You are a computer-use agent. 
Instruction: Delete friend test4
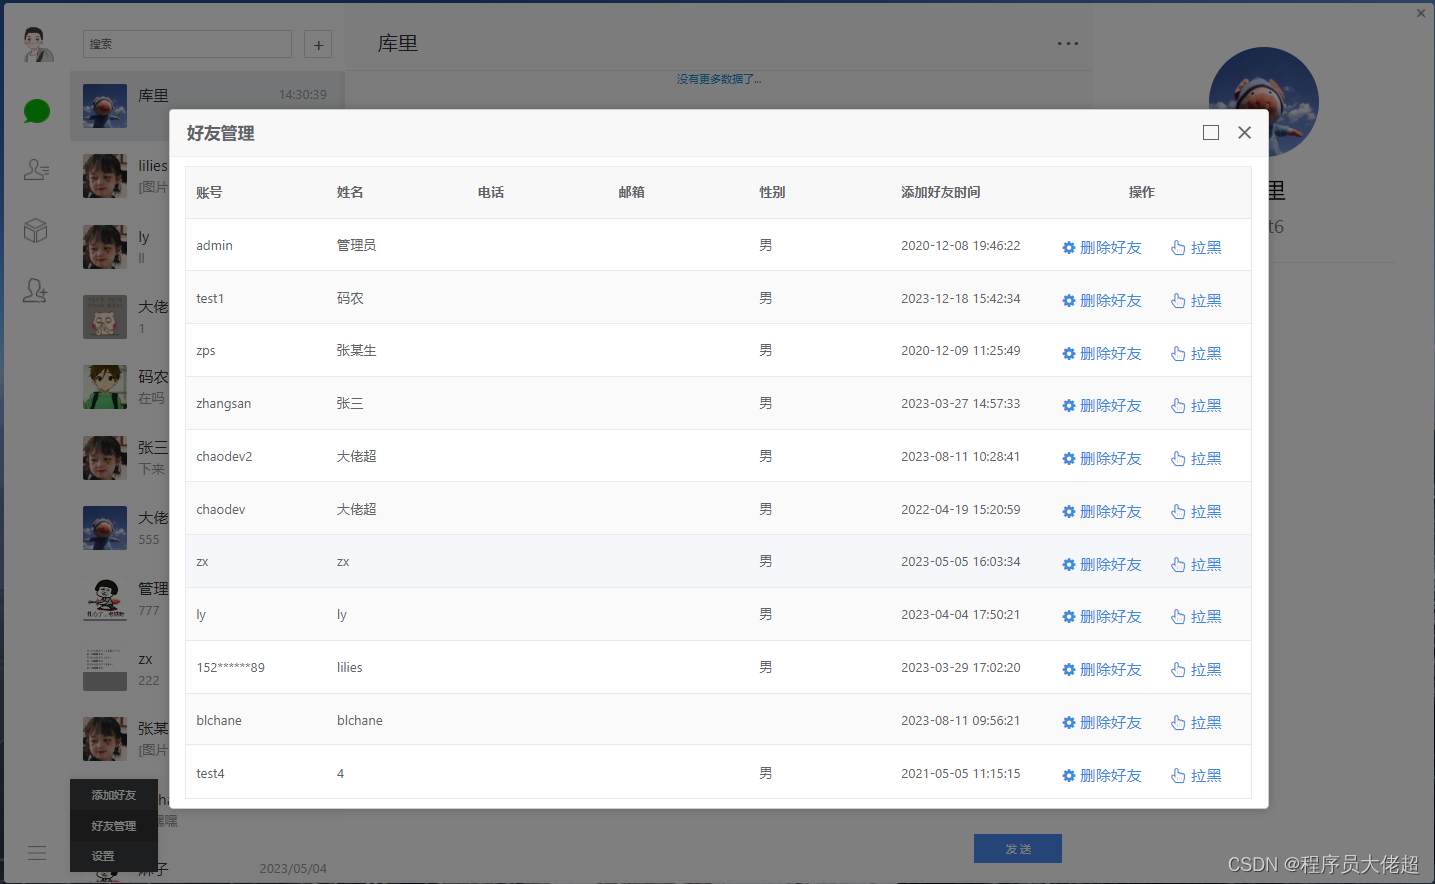(x=1102, y=776)
